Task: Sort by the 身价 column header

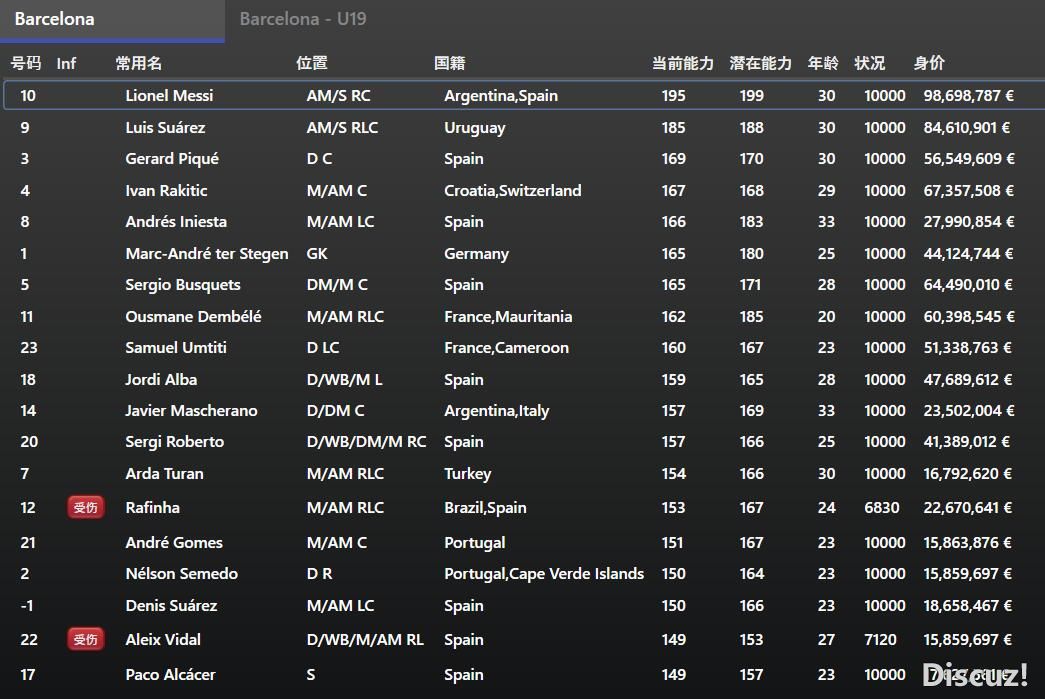Action: [x=929, y=63]
